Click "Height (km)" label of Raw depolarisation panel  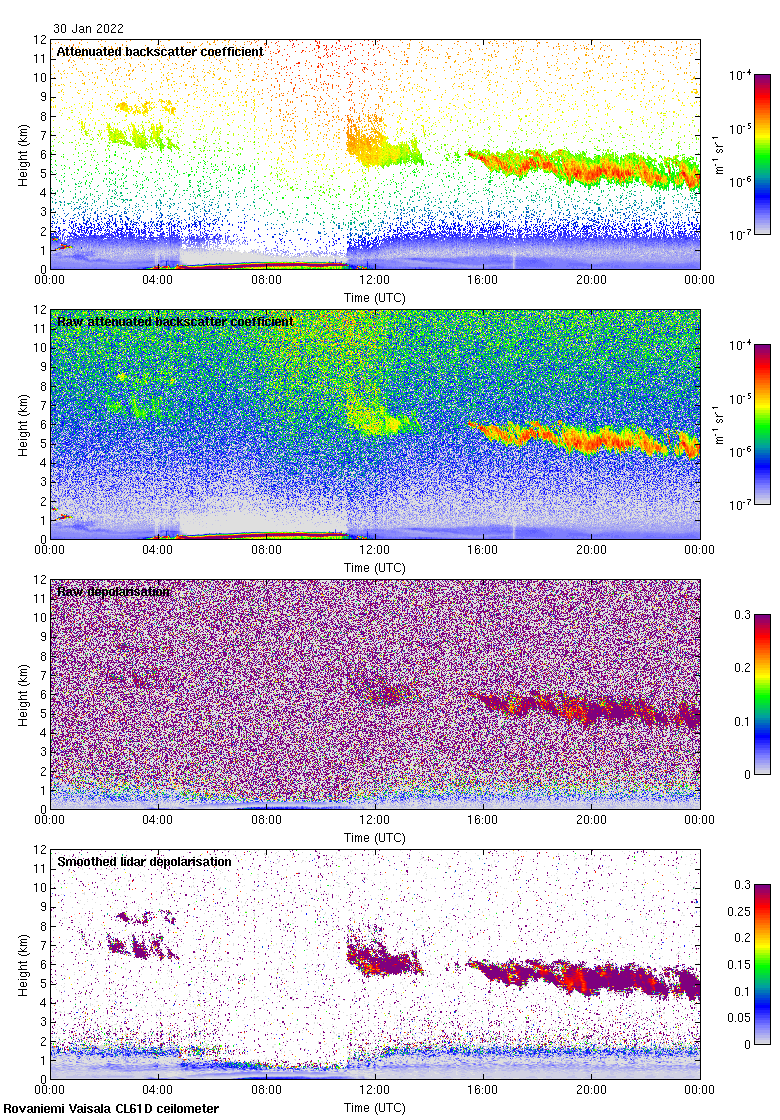(x=24, y=695)
